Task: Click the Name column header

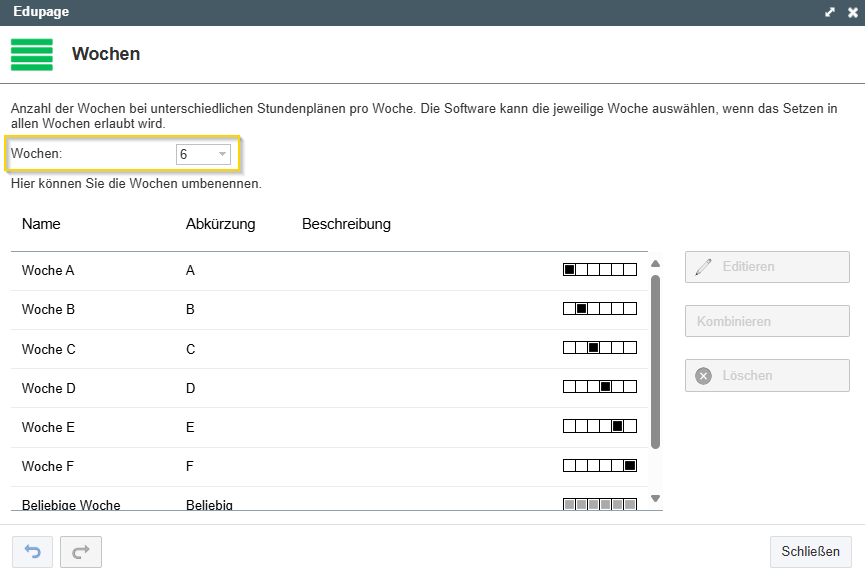Action: (x=41, y=224)
